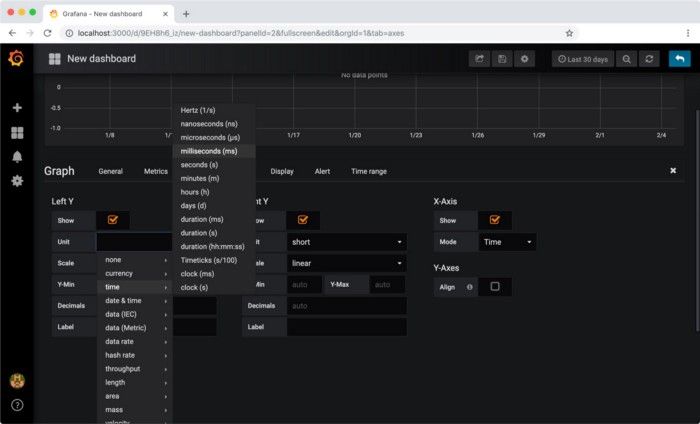Click the Right Y Decimals input field

[347, 306]
